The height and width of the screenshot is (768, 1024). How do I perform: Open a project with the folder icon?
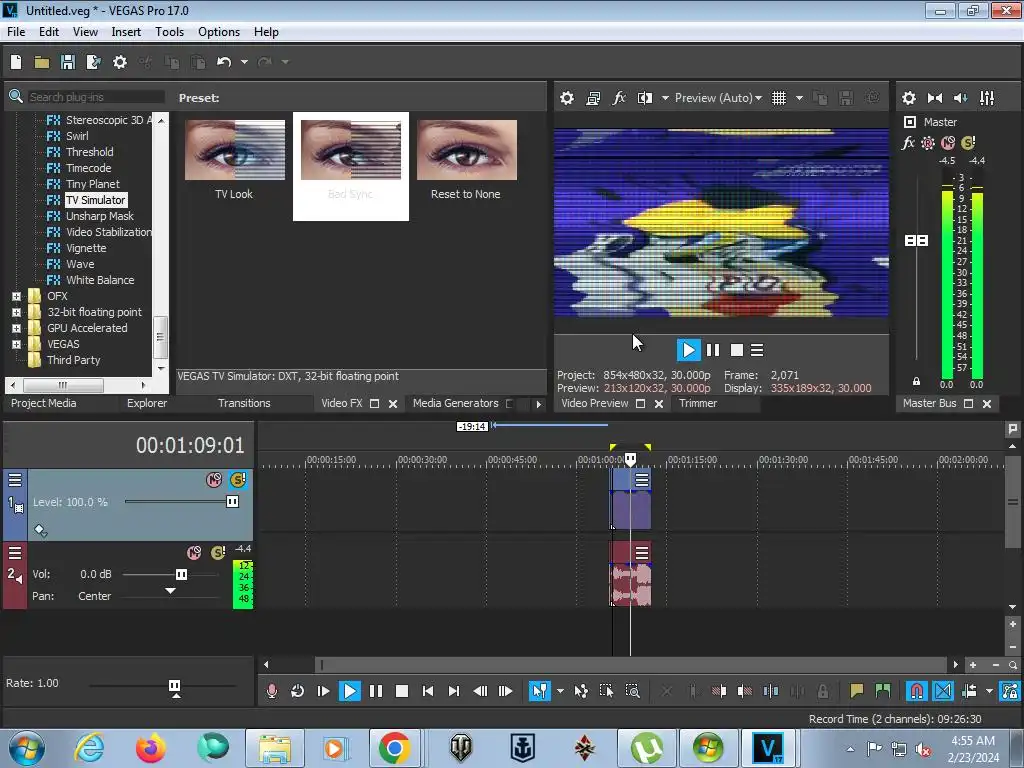[x=42, y=62]
